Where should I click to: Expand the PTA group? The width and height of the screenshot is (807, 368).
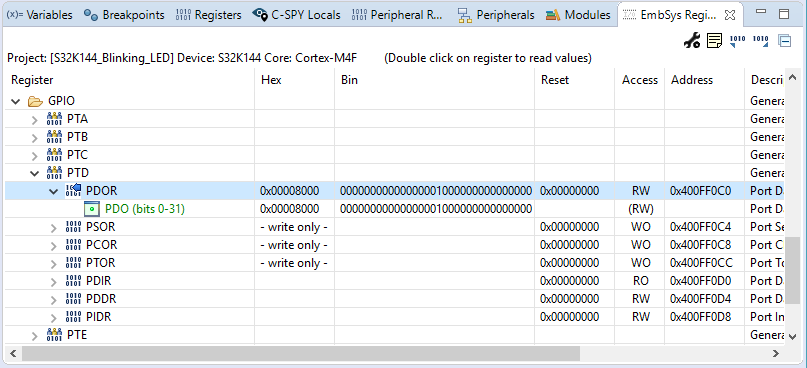34,120
